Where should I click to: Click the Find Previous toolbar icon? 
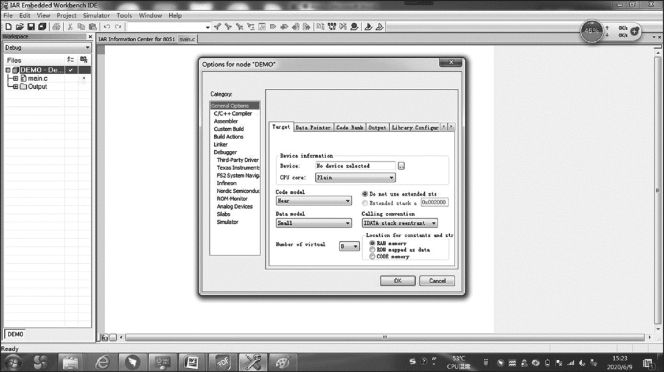point(217,27)
